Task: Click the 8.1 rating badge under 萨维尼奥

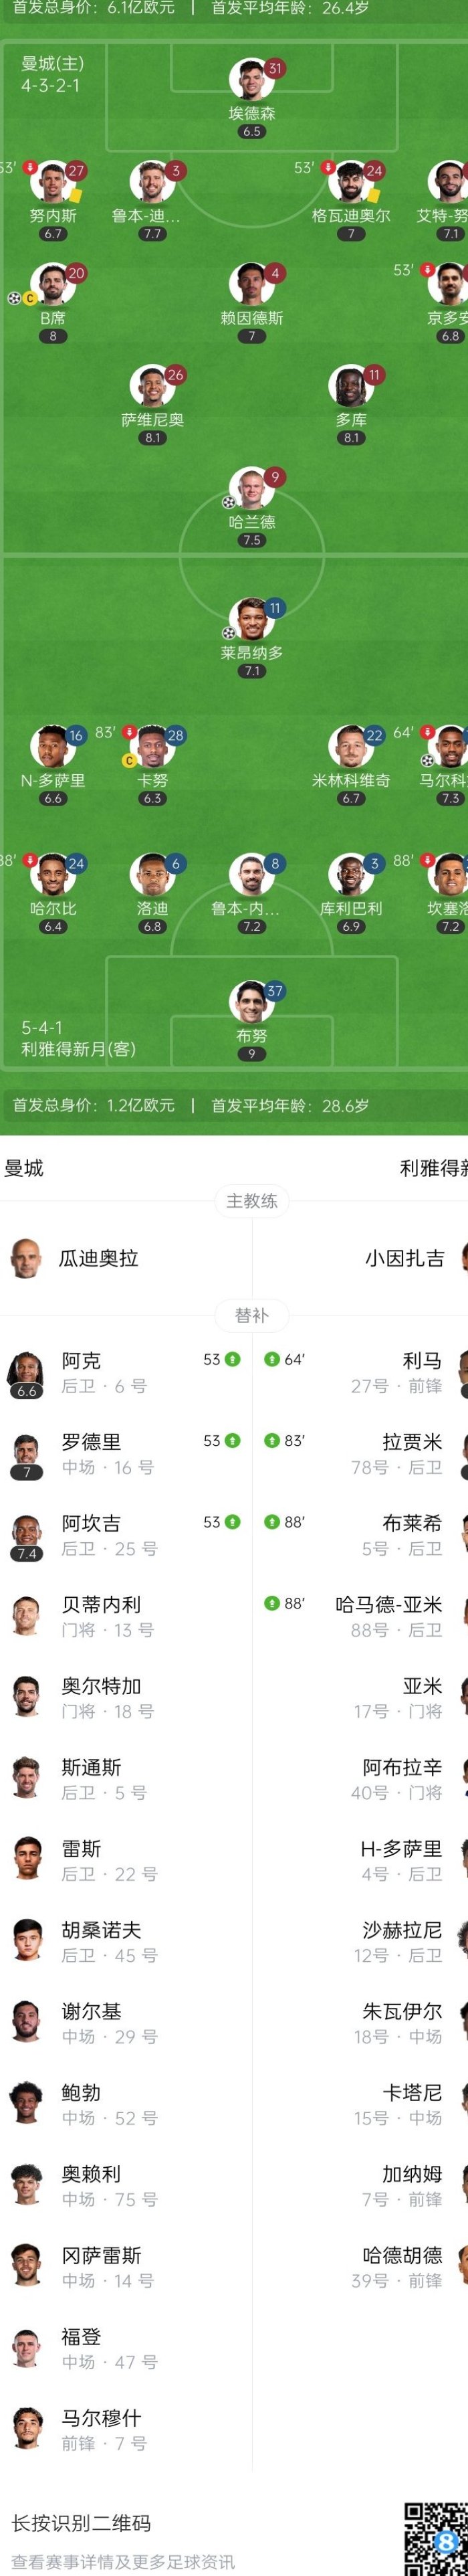Action: [x=152, y=438]
